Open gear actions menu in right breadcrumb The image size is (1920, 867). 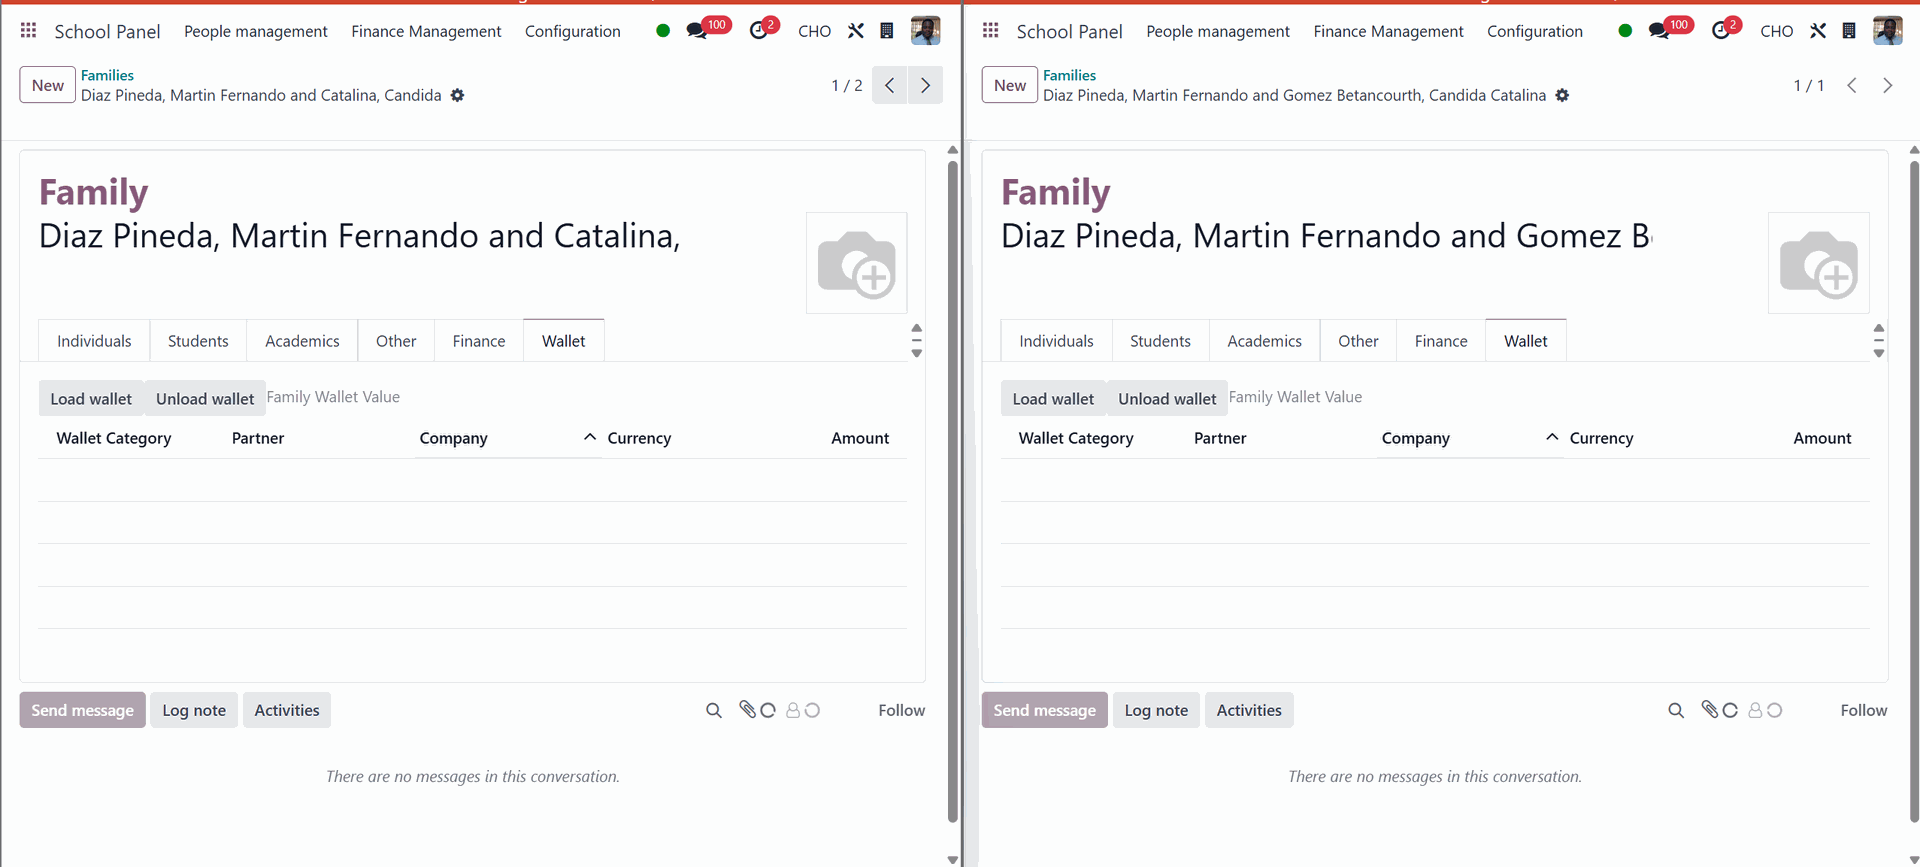[1562, 95]
